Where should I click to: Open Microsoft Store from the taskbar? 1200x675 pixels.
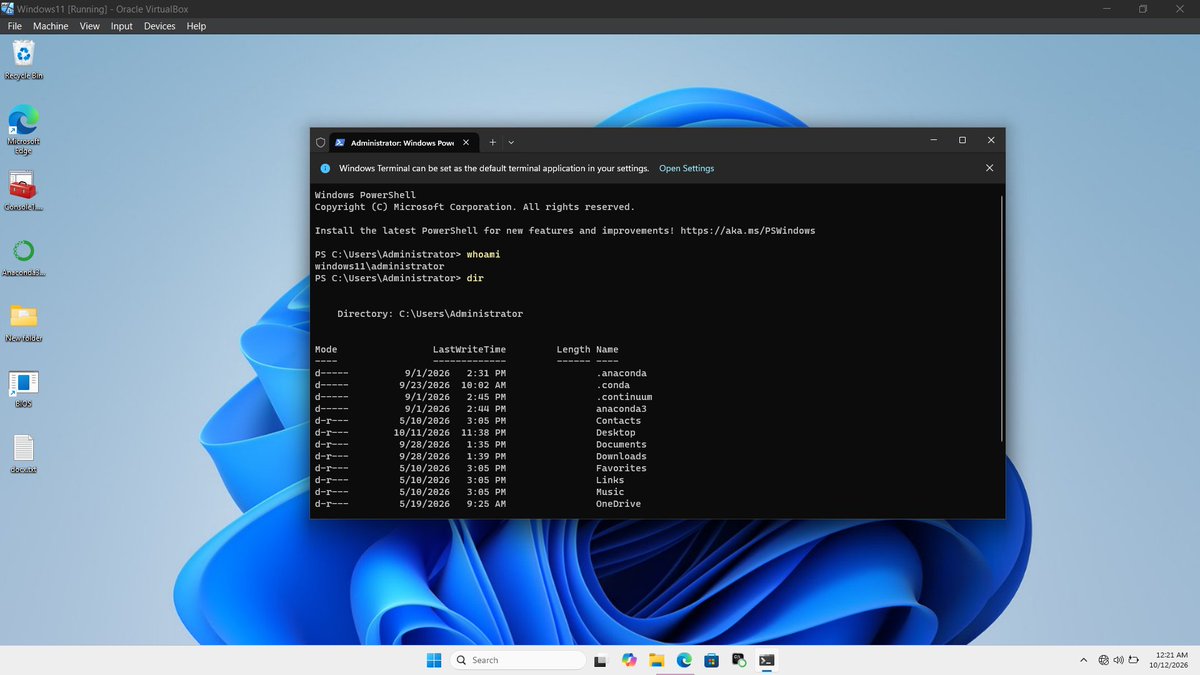pyautogui.click(x=711, y=660)
